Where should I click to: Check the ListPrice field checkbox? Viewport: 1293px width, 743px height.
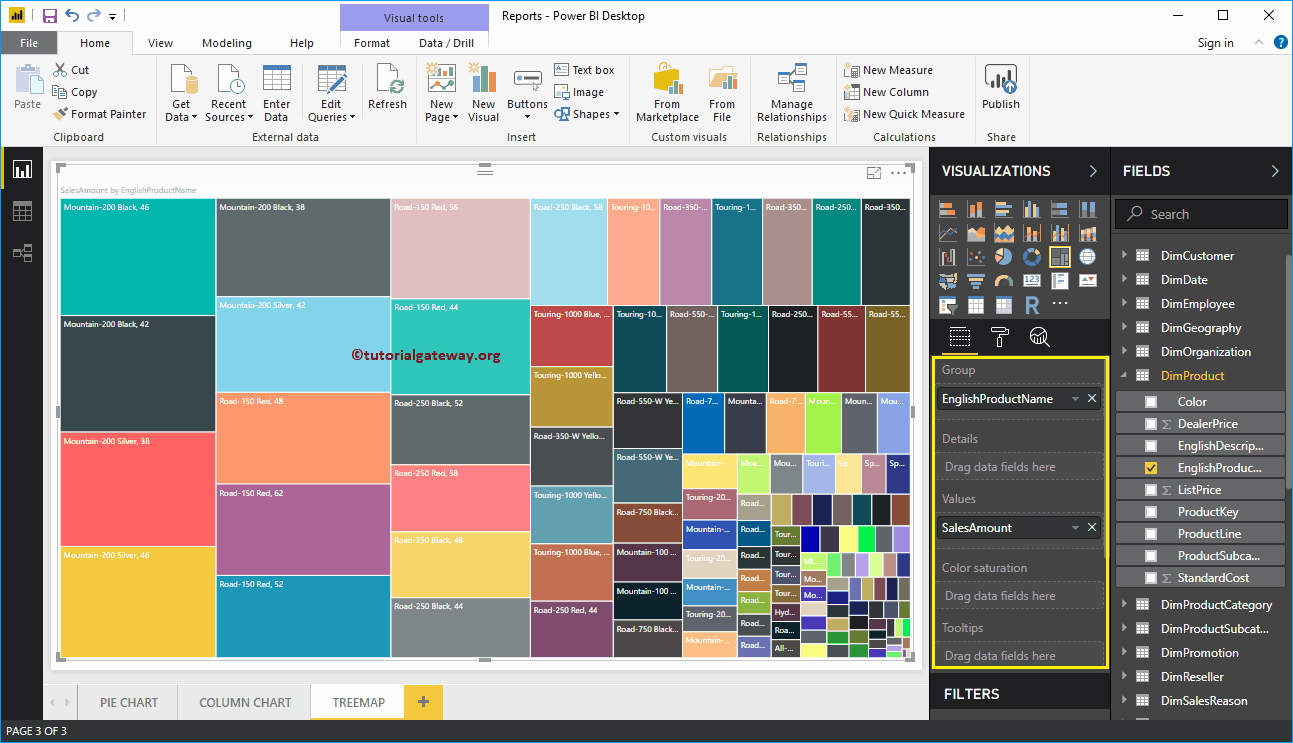pyautogui.click(x=1151, y=490)
